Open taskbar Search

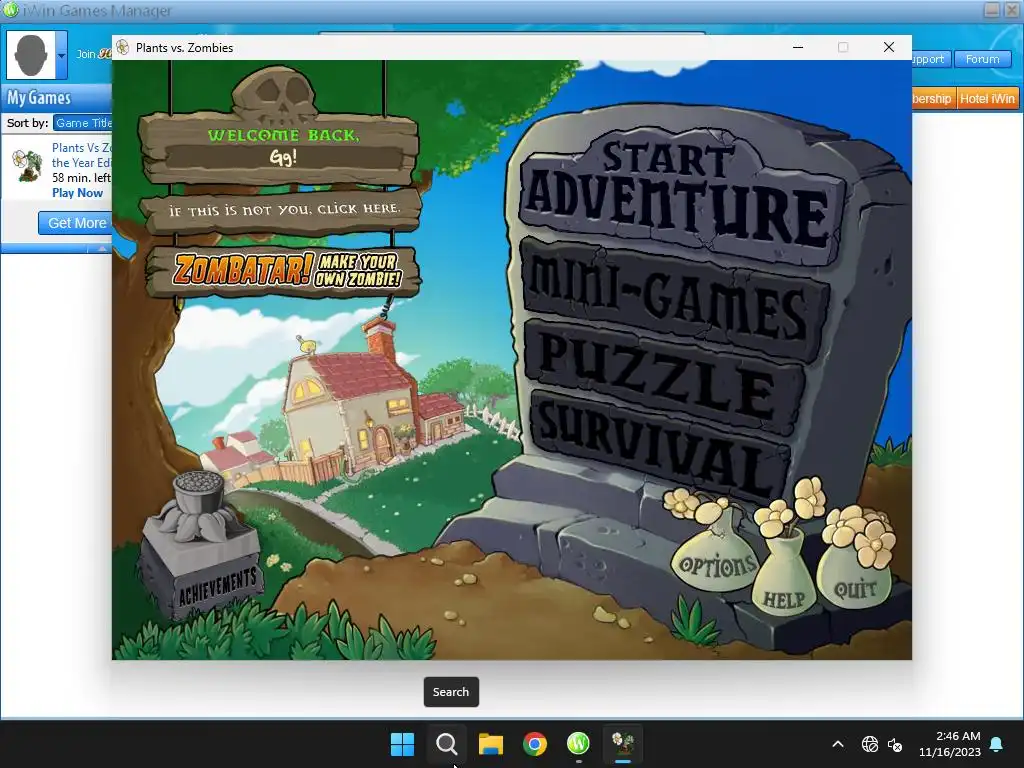(447, 744)
